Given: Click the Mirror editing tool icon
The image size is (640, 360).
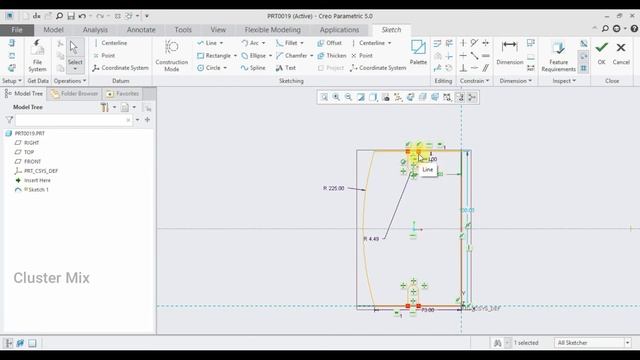Looking at the screenshot, I should click(x=437, y=56).
